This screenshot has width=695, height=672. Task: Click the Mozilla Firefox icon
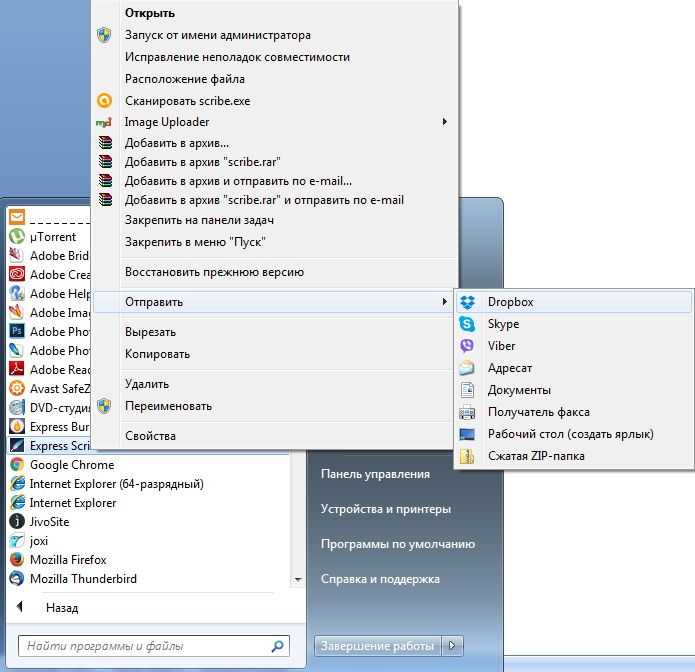pos(17,559)
